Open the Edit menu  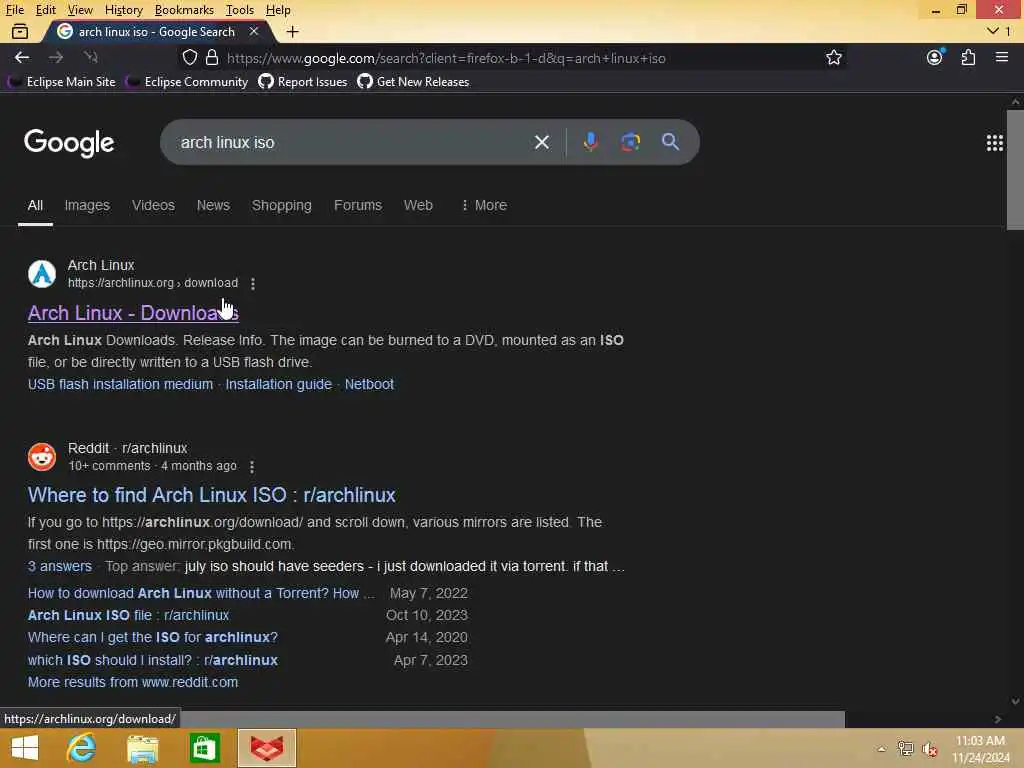coord(45,10)
